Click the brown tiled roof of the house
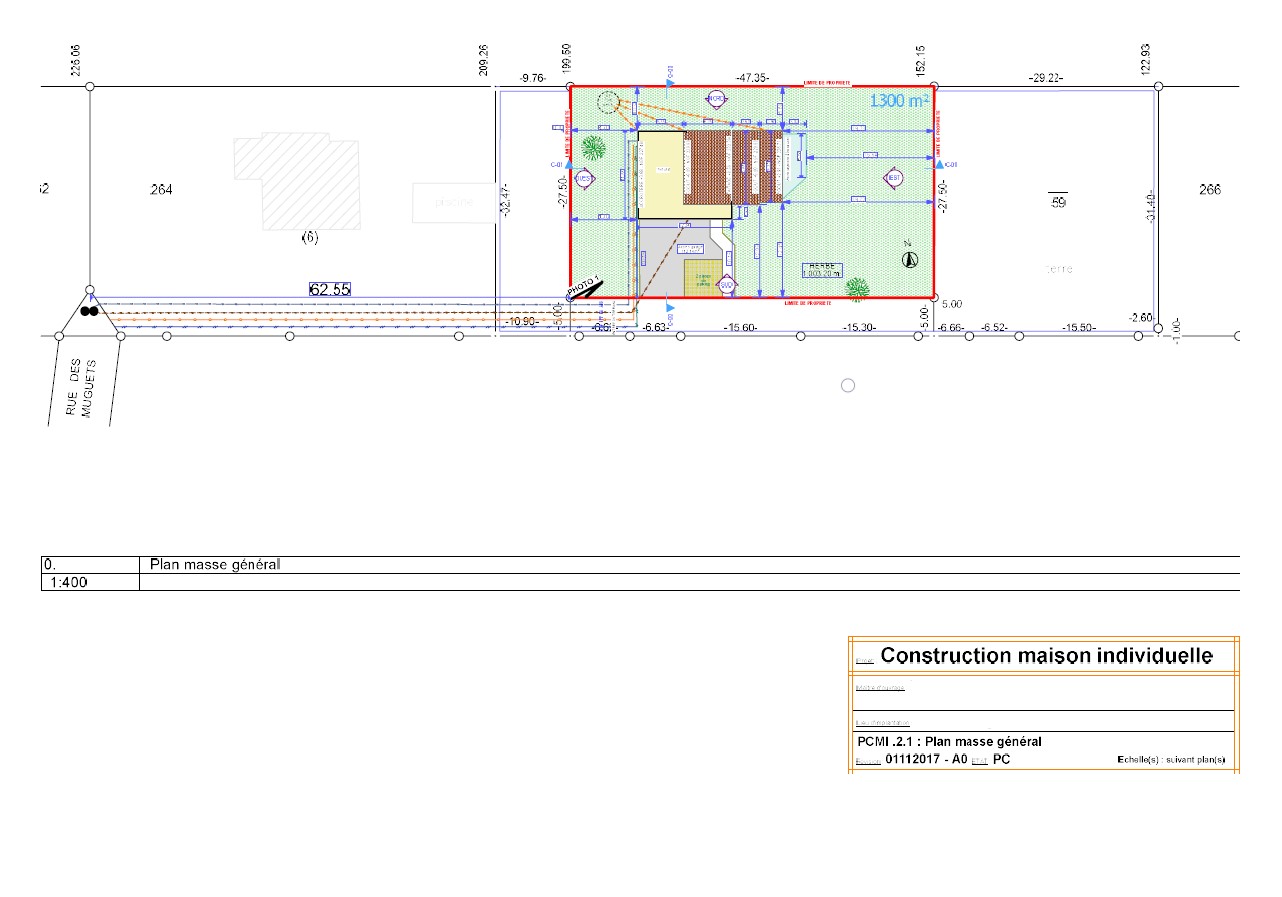Viewport: 1282px width, 897px height. click(731, 167)
